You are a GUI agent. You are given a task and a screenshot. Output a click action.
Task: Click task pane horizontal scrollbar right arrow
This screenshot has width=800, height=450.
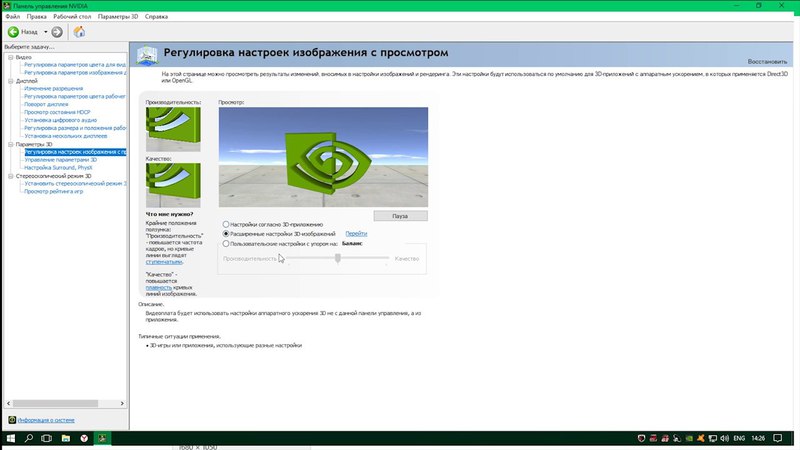[122, 403]
